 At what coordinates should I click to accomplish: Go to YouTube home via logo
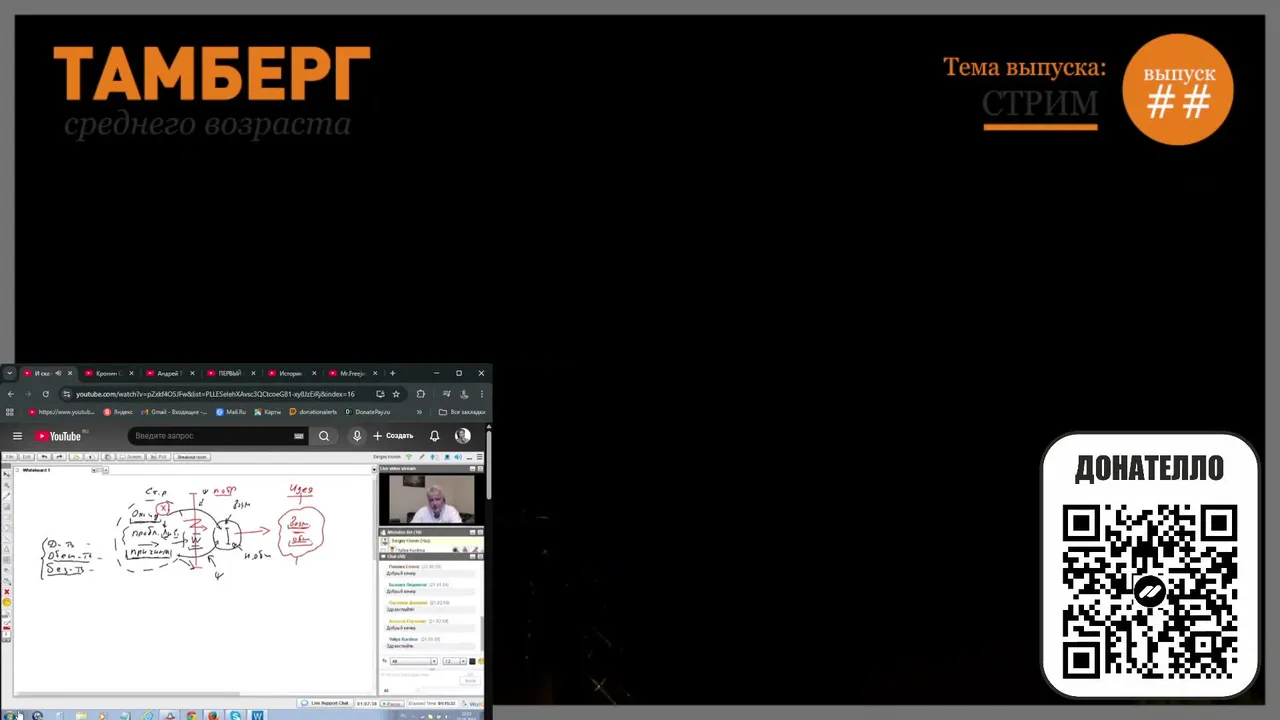pyautogui.click(x=59, y=436)
